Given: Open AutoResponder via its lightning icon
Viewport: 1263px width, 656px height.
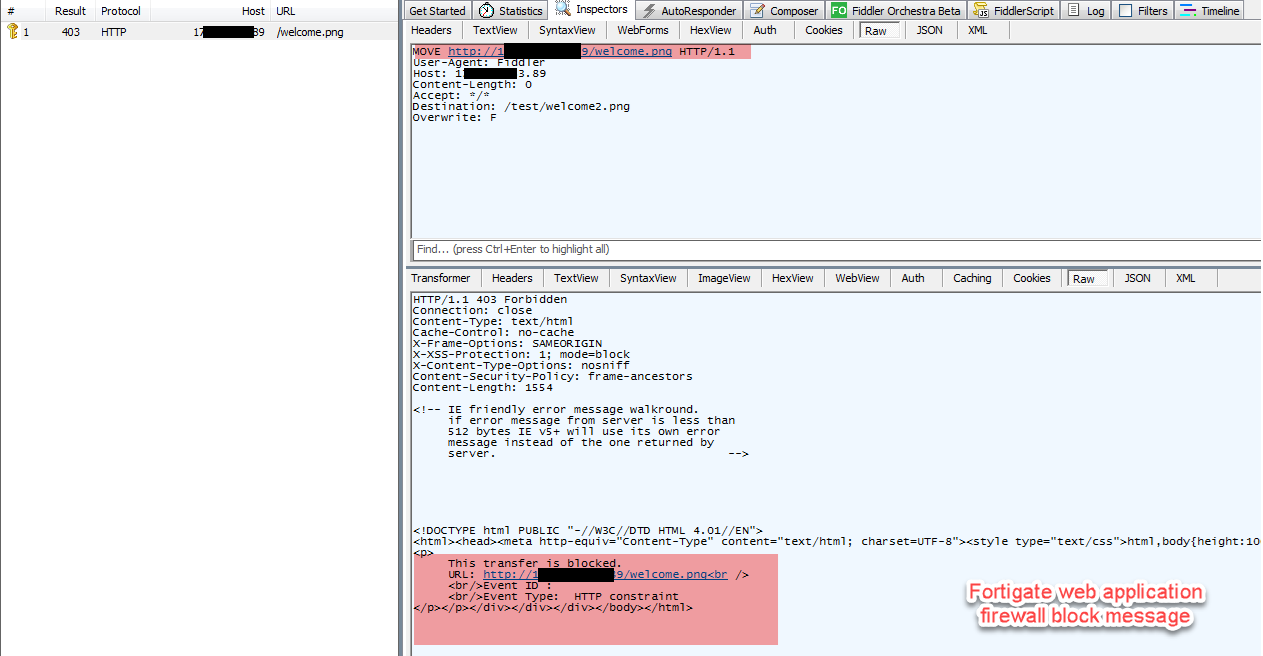Looking at the screenshot, I should pyautogui.click(x=648, y=11).
